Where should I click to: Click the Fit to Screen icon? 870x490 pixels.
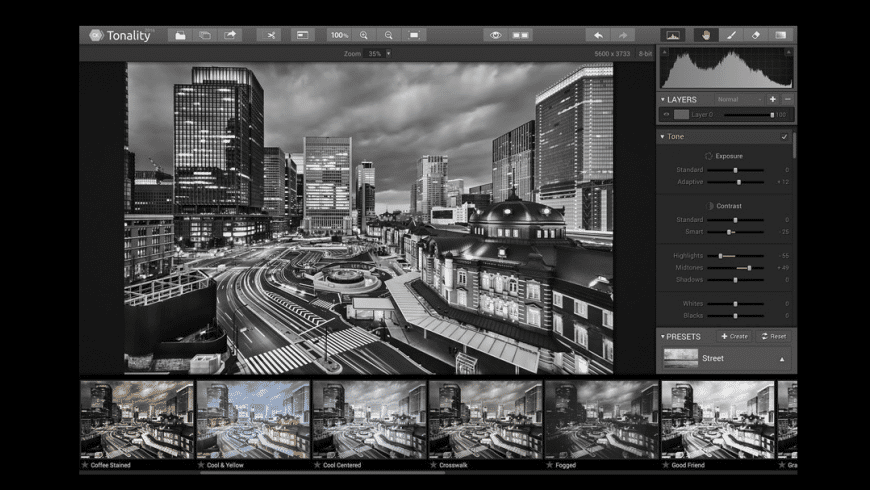414,35
